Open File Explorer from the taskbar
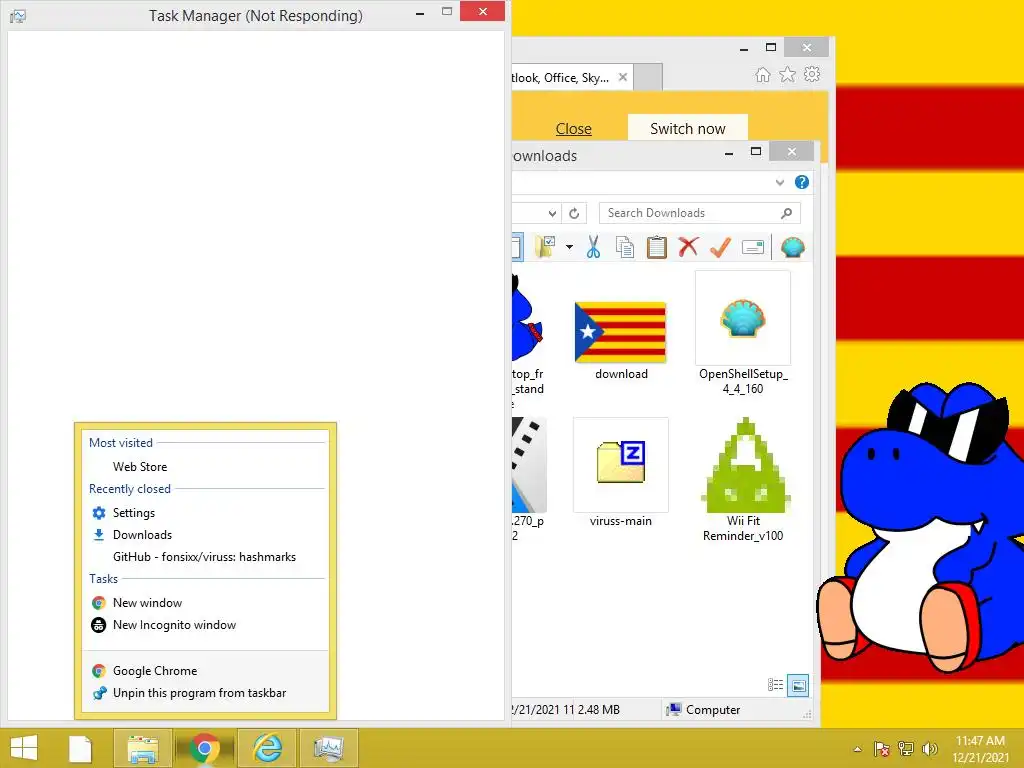The height and width of the screenshot is (768, 1024). pos(143,748)
